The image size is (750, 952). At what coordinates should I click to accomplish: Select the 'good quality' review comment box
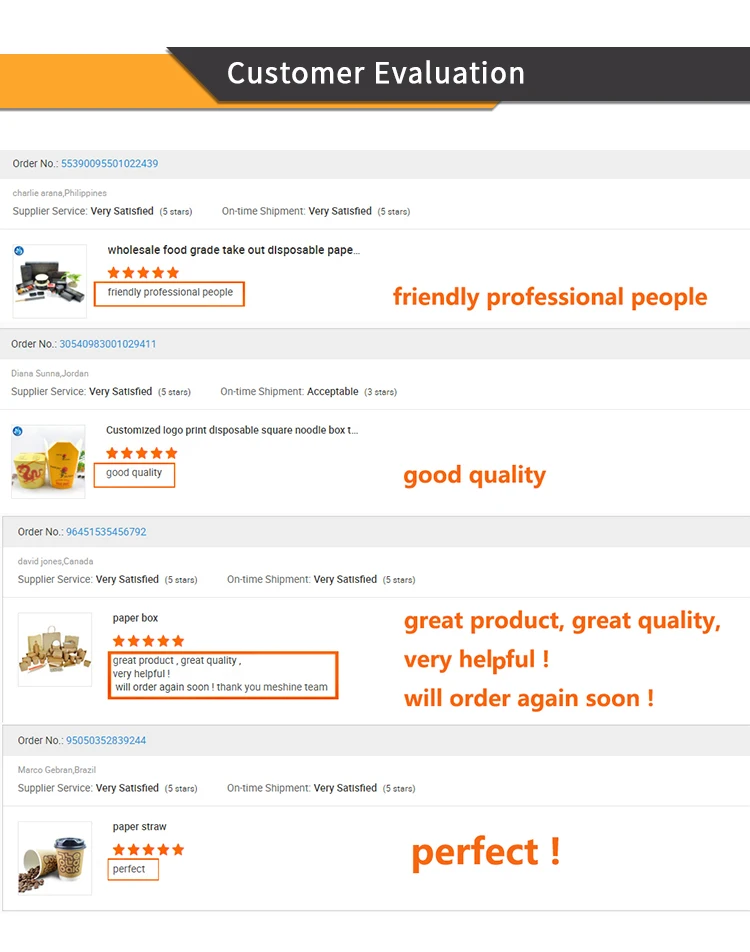click(x=134, y=475)
